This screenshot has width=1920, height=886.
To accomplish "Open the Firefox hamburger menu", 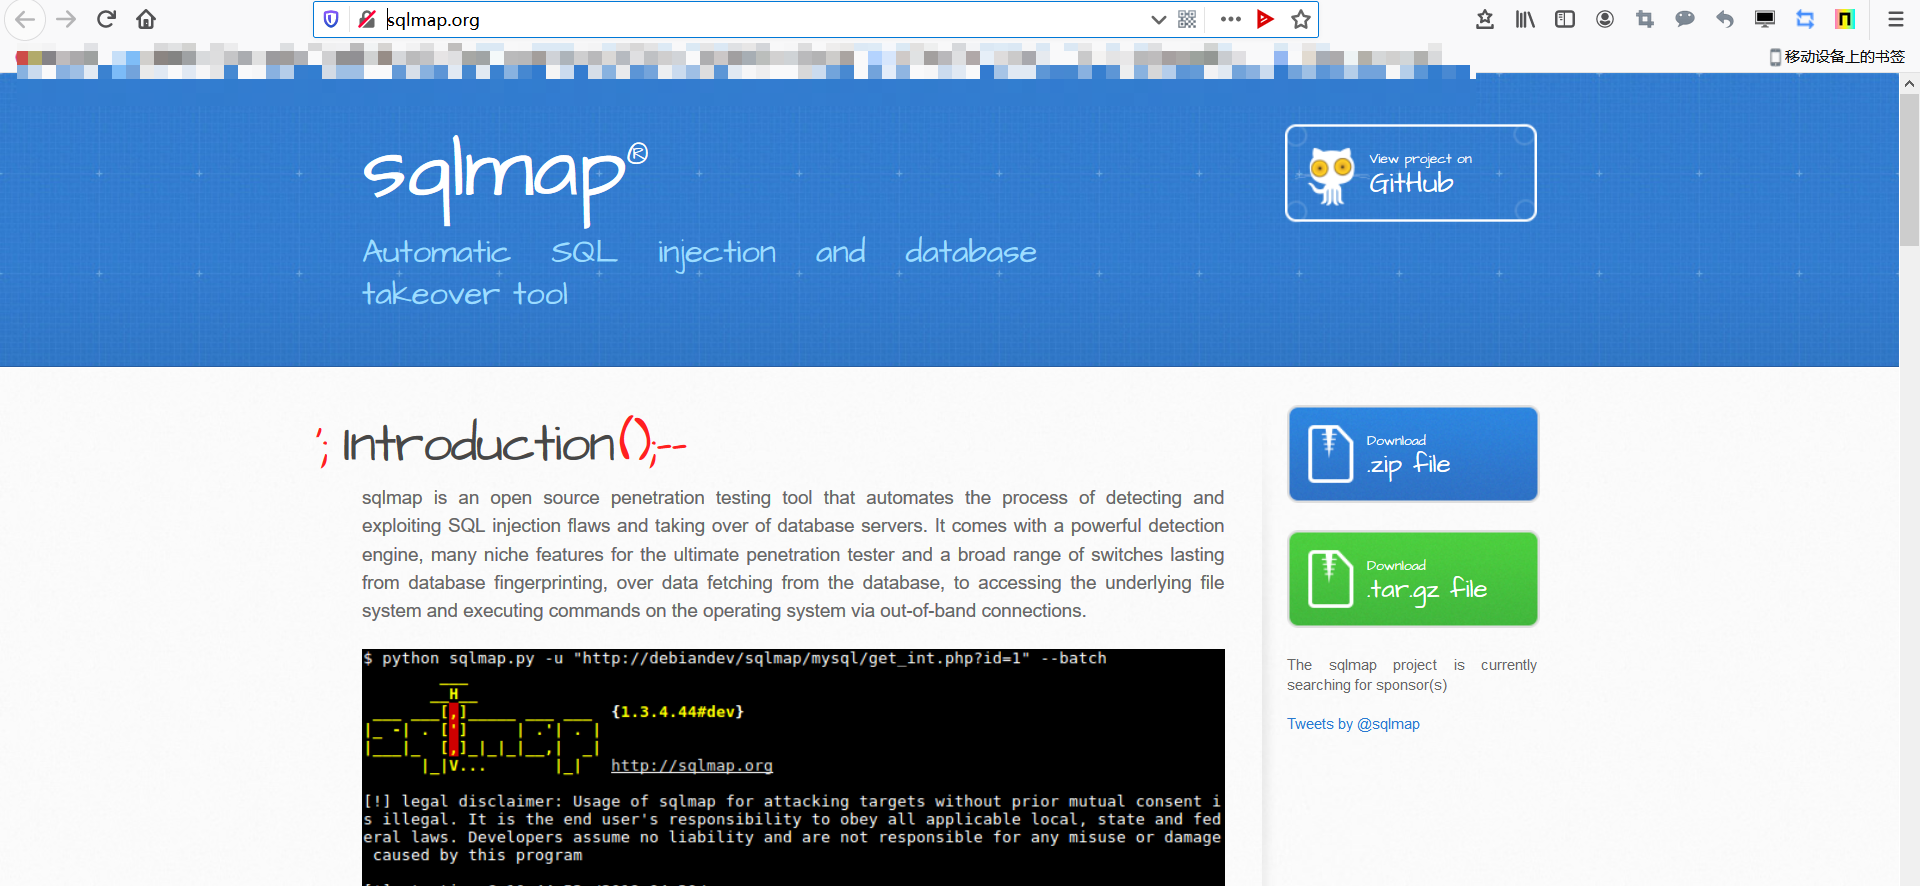I will coord(1895,19).
